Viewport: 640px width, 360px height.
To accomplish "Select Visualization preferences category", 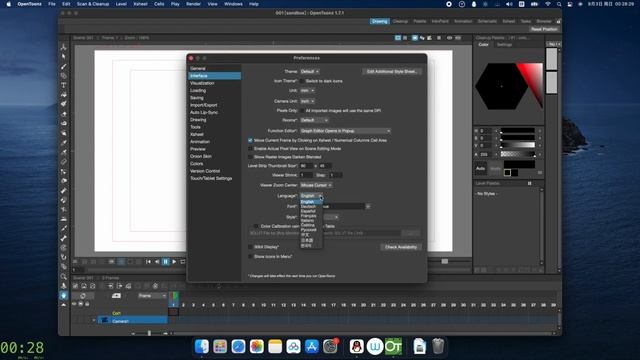I will coord(202,83).
